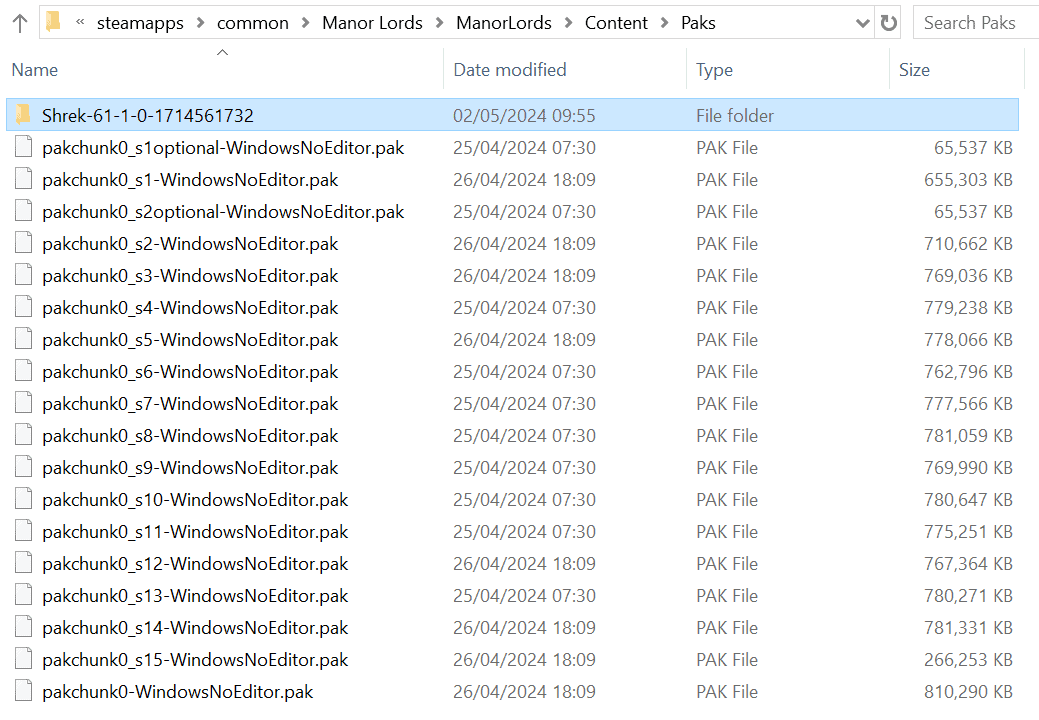
Task: Click the 769,990 KB size value
Action: [968, 468]
